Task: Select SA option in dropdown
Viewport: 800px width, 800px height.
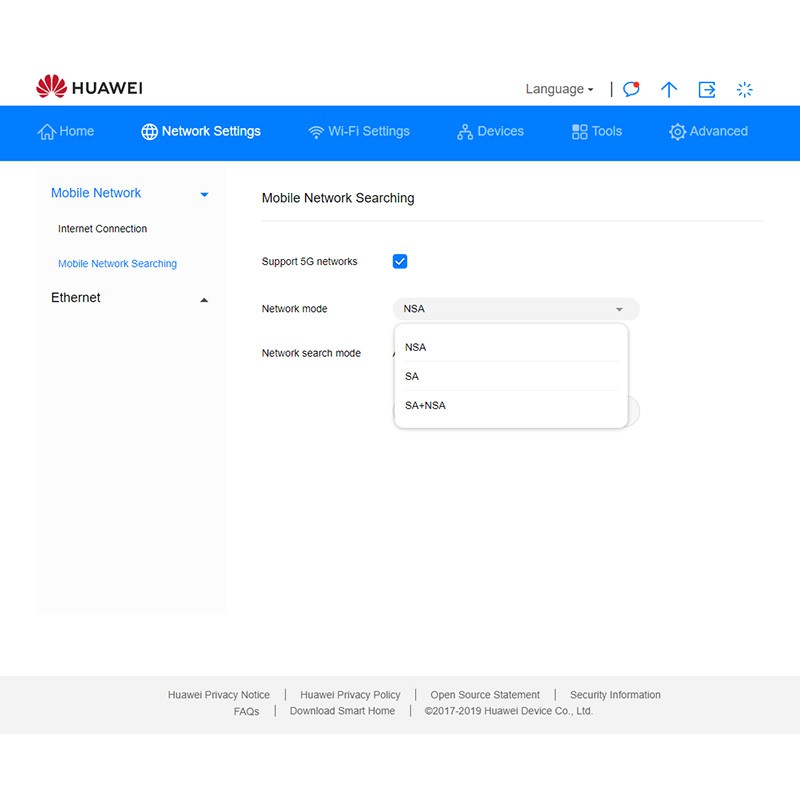Action: point(412,377)
